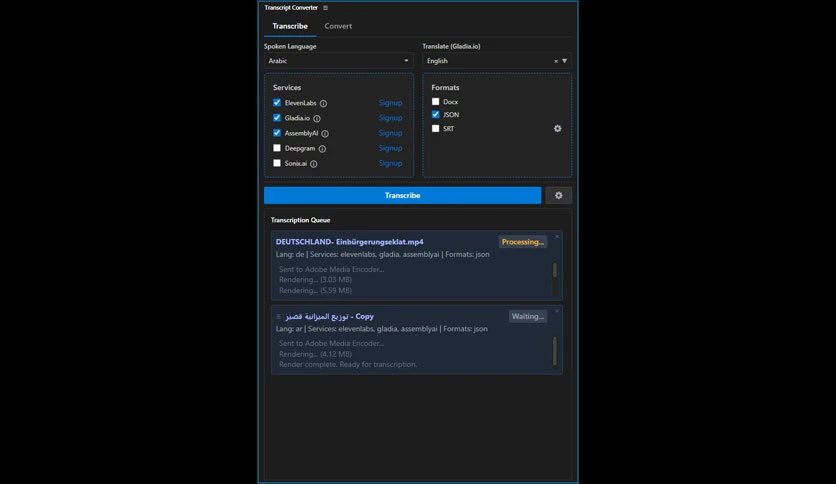Open the ElevenLabs Signup link
The width and height of the screenshot is (836, 484).
pyautogui.click(x=390, y=103)
